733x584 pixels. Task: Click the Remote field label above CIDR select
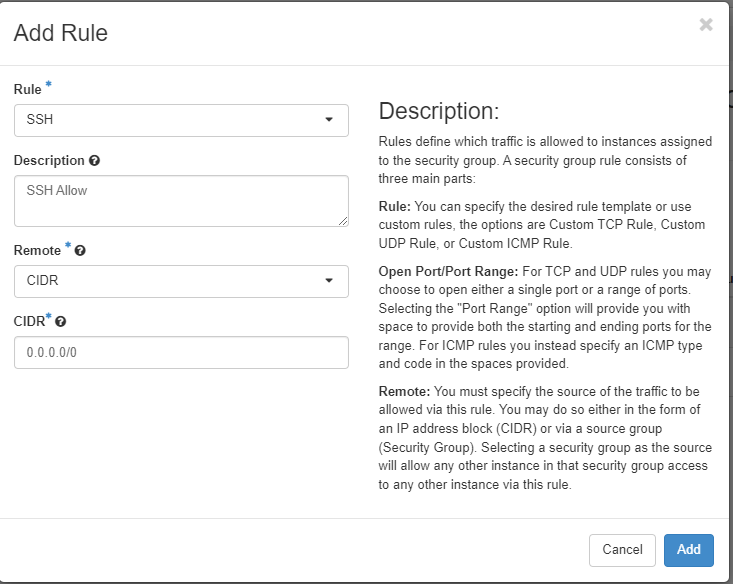(x=37, y=251)
